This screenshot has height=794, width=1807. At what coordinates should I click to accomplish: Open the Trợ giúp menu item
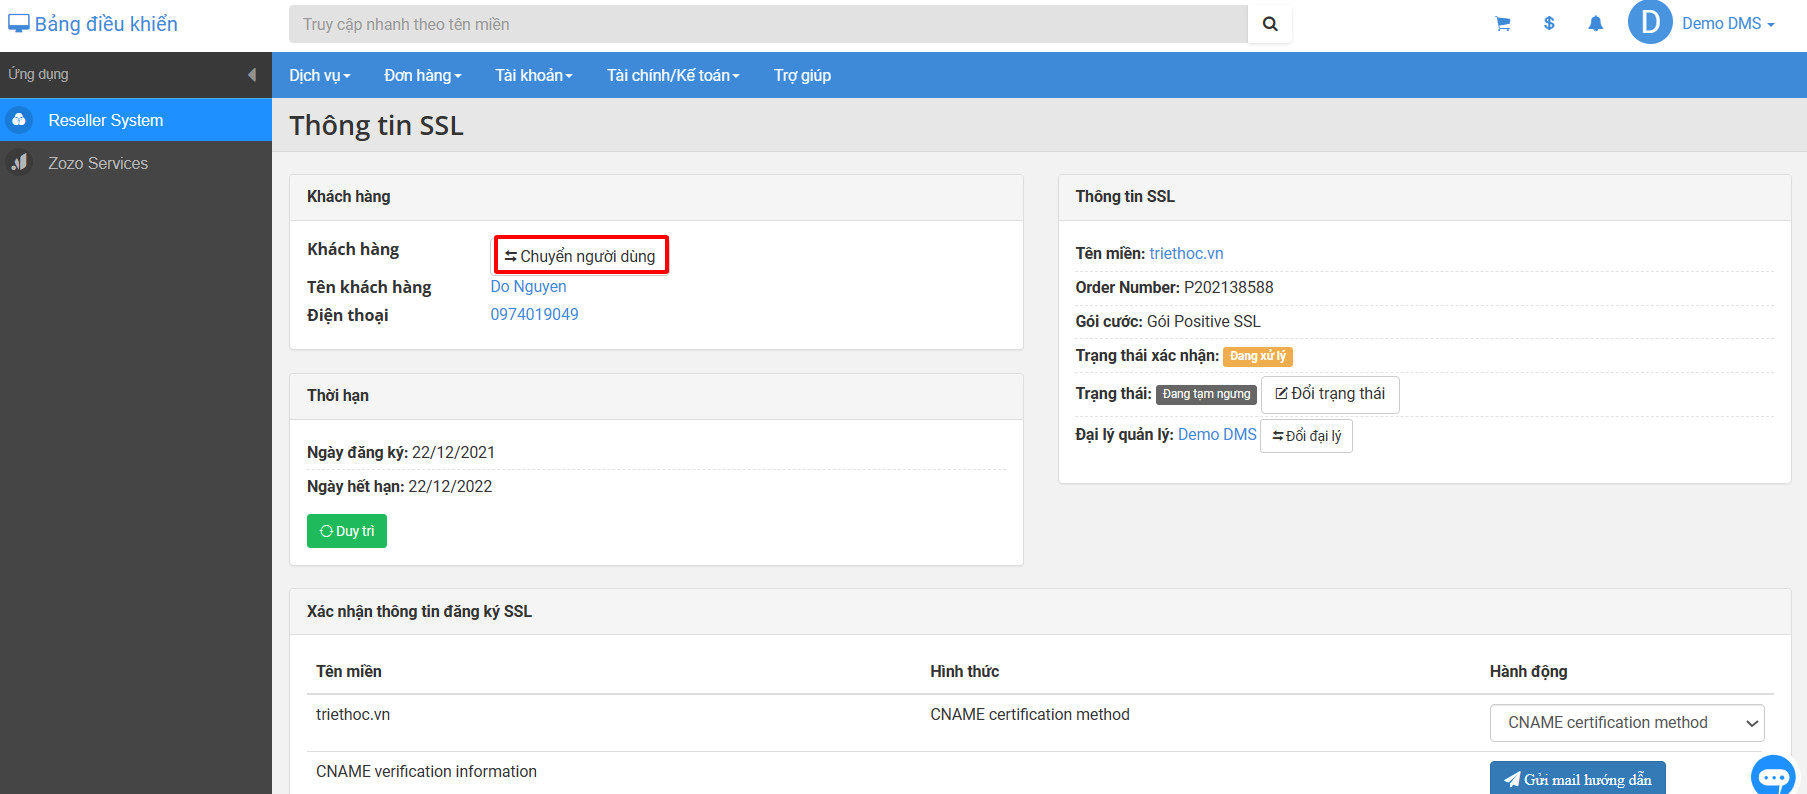[802, 75]
